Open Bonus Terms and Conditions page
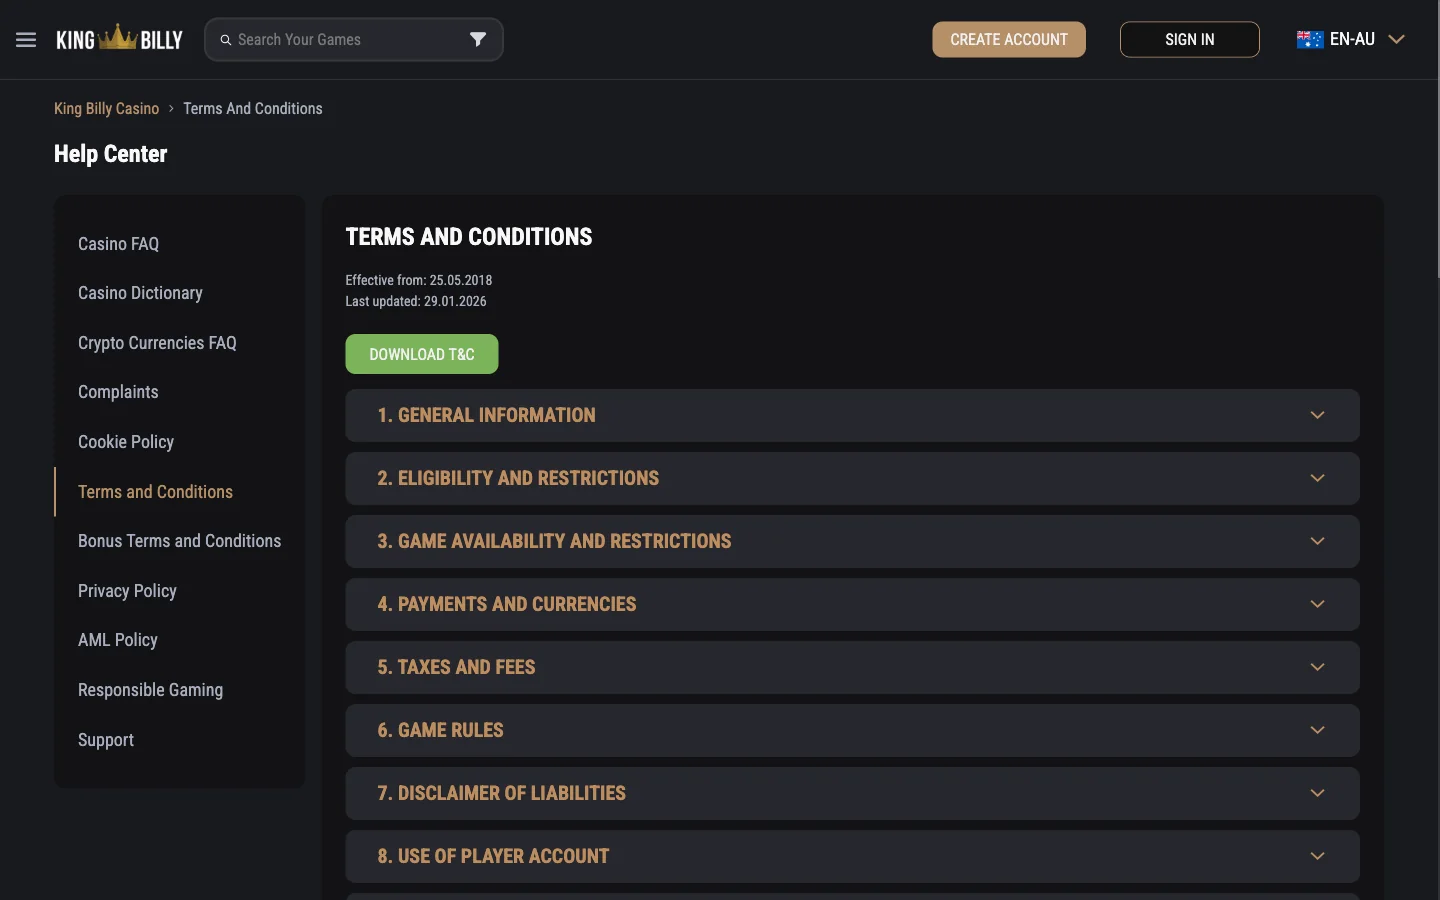This screenshot has height=900, width=1440. (180, 541)
